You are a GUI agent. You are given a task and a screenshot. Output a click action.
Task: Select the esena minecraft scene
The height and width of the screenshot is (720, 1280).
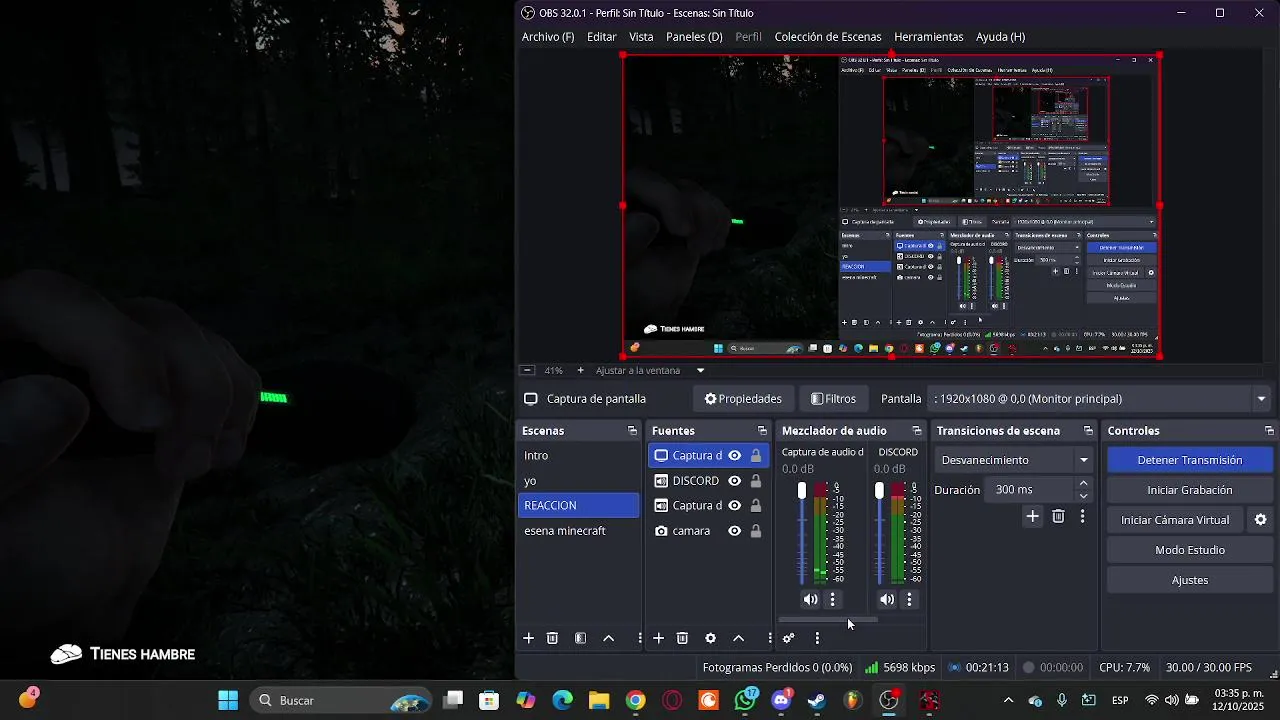coord(578,531)
